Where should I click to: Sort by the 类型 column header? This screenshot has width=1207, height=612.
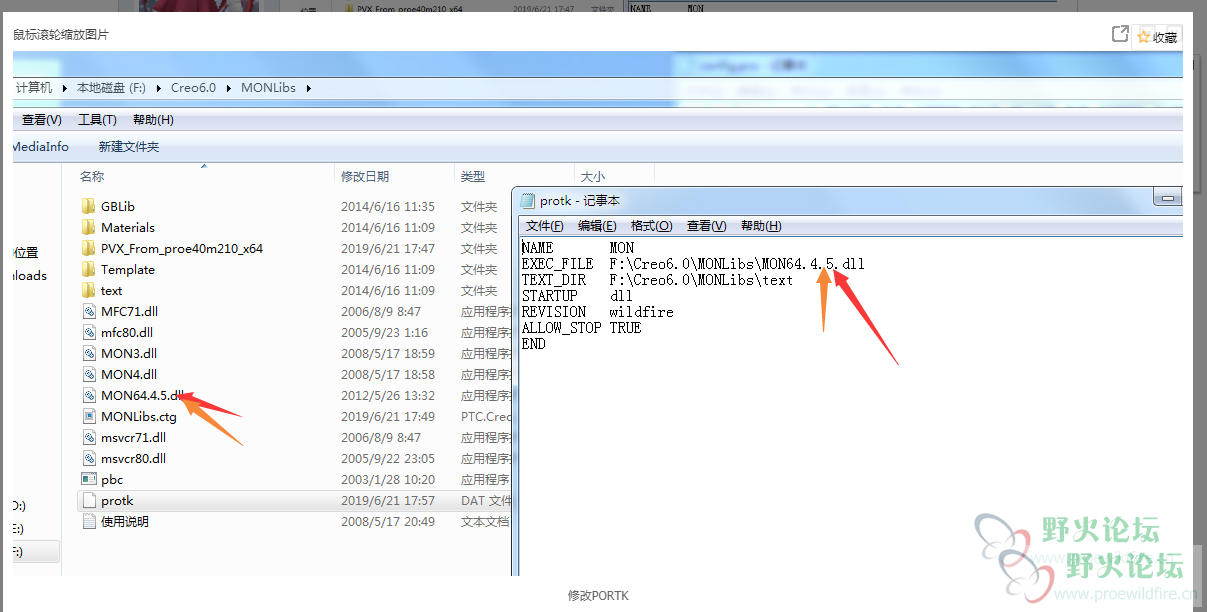pyautogui.click(x=473, y=177)
